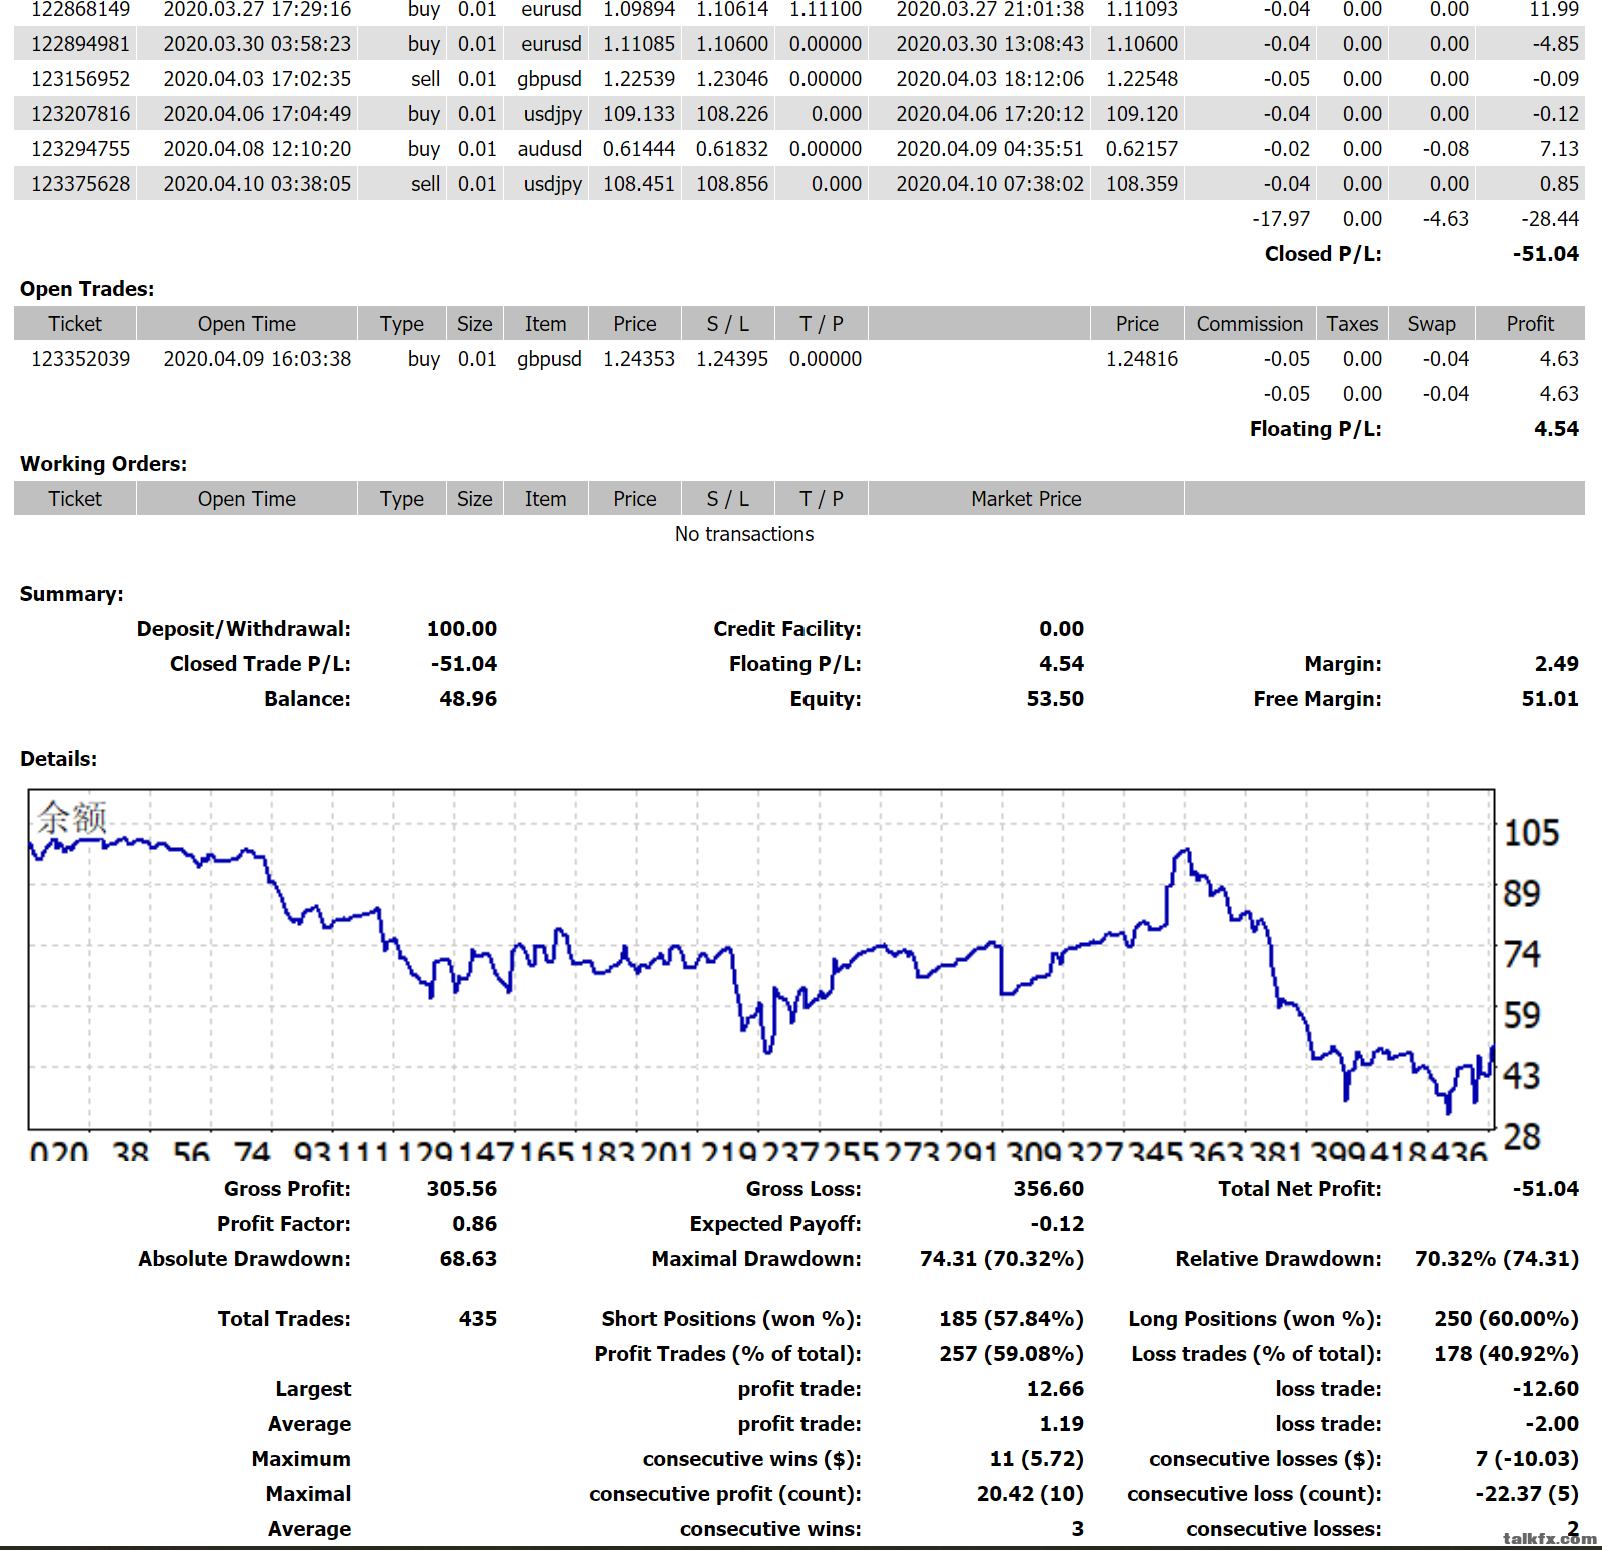The image size is (1602, 1550).
Task: Click the Deposit/Withdrawal value 100.00
Action: [x=461, y=629]
